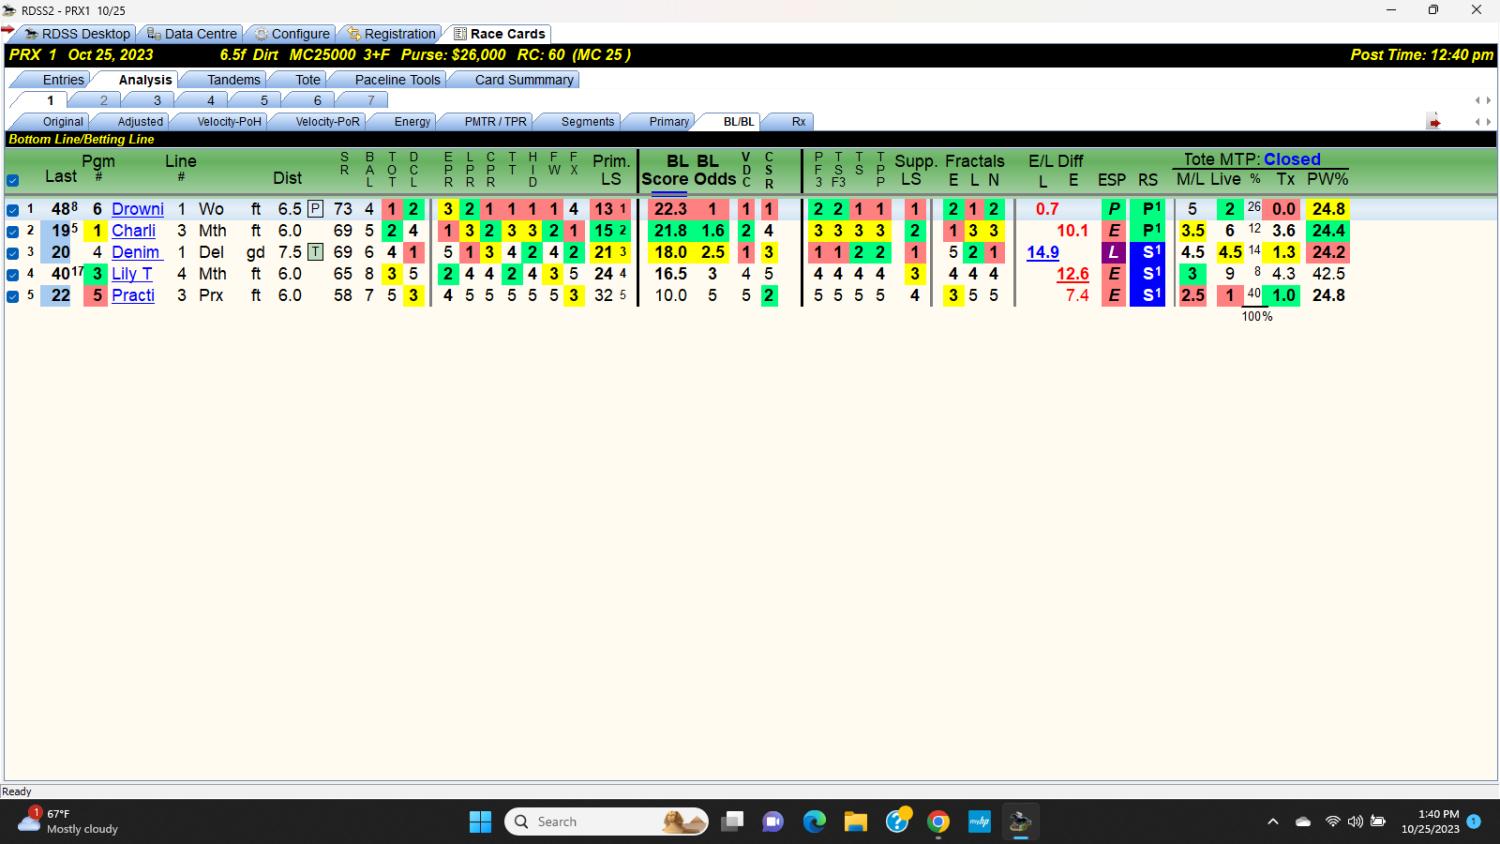The image size is (1500, 844).
Task: Switch to the Energy view
Action: (x=412, y=122)
